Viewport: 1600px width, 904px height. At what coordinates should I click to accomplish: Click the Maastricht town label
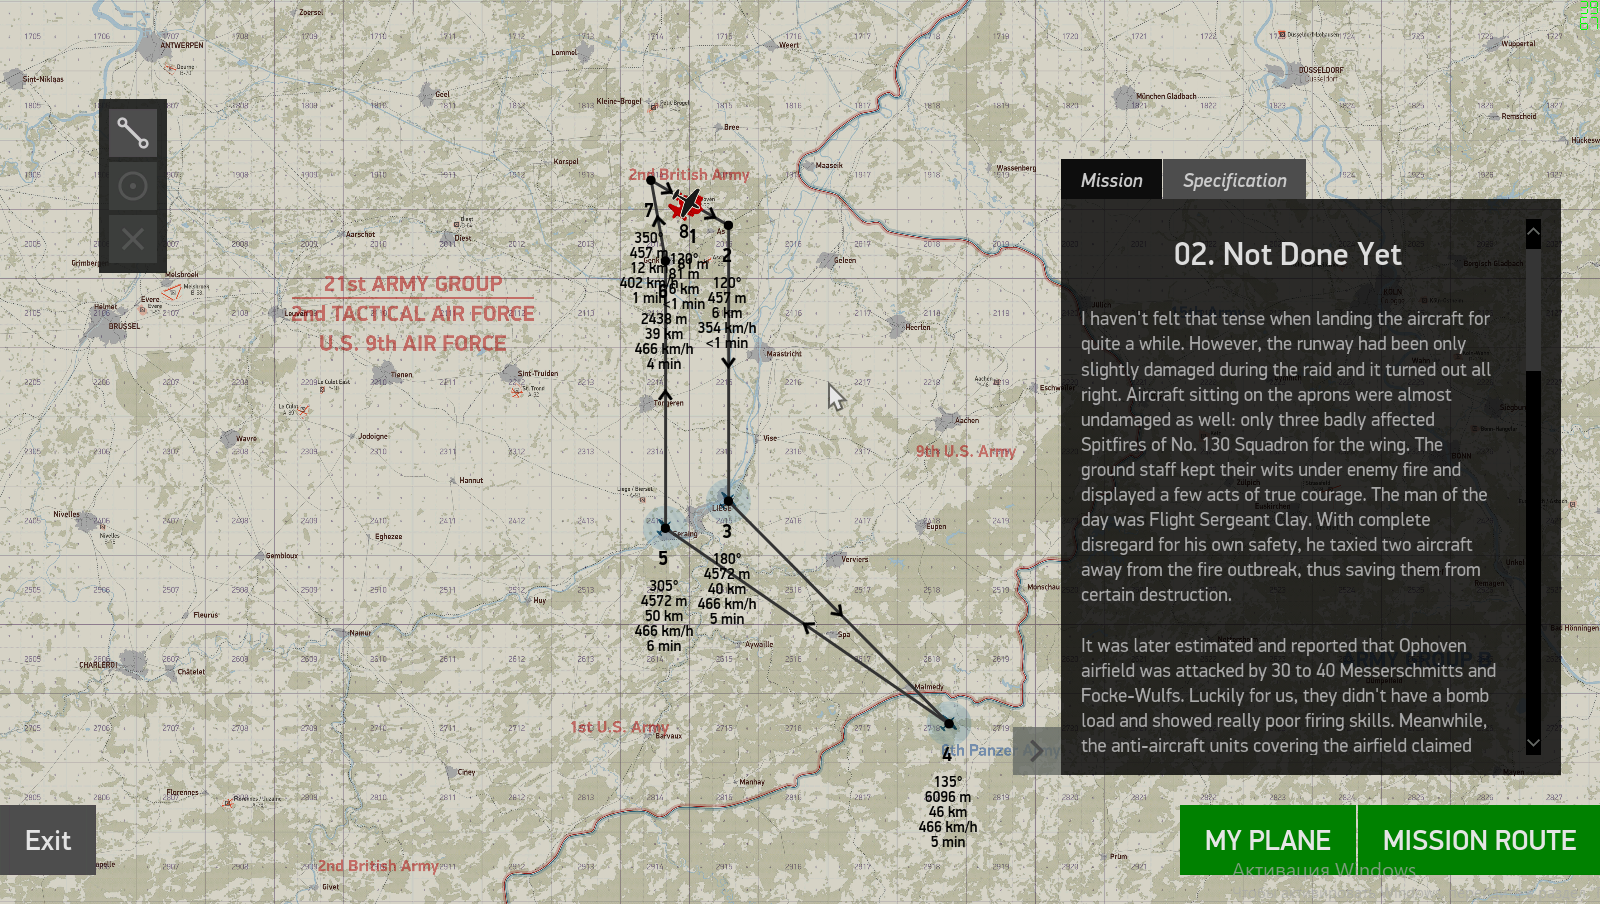click(784, 354)
